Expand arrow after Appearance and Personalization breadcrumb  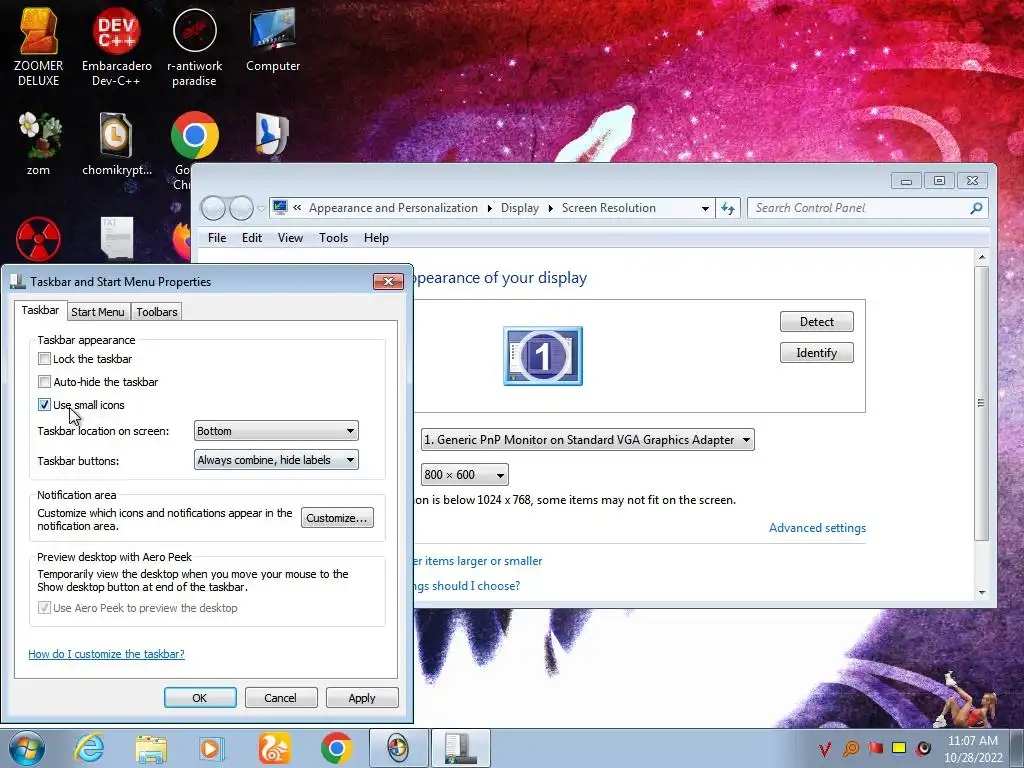point(490,208)
